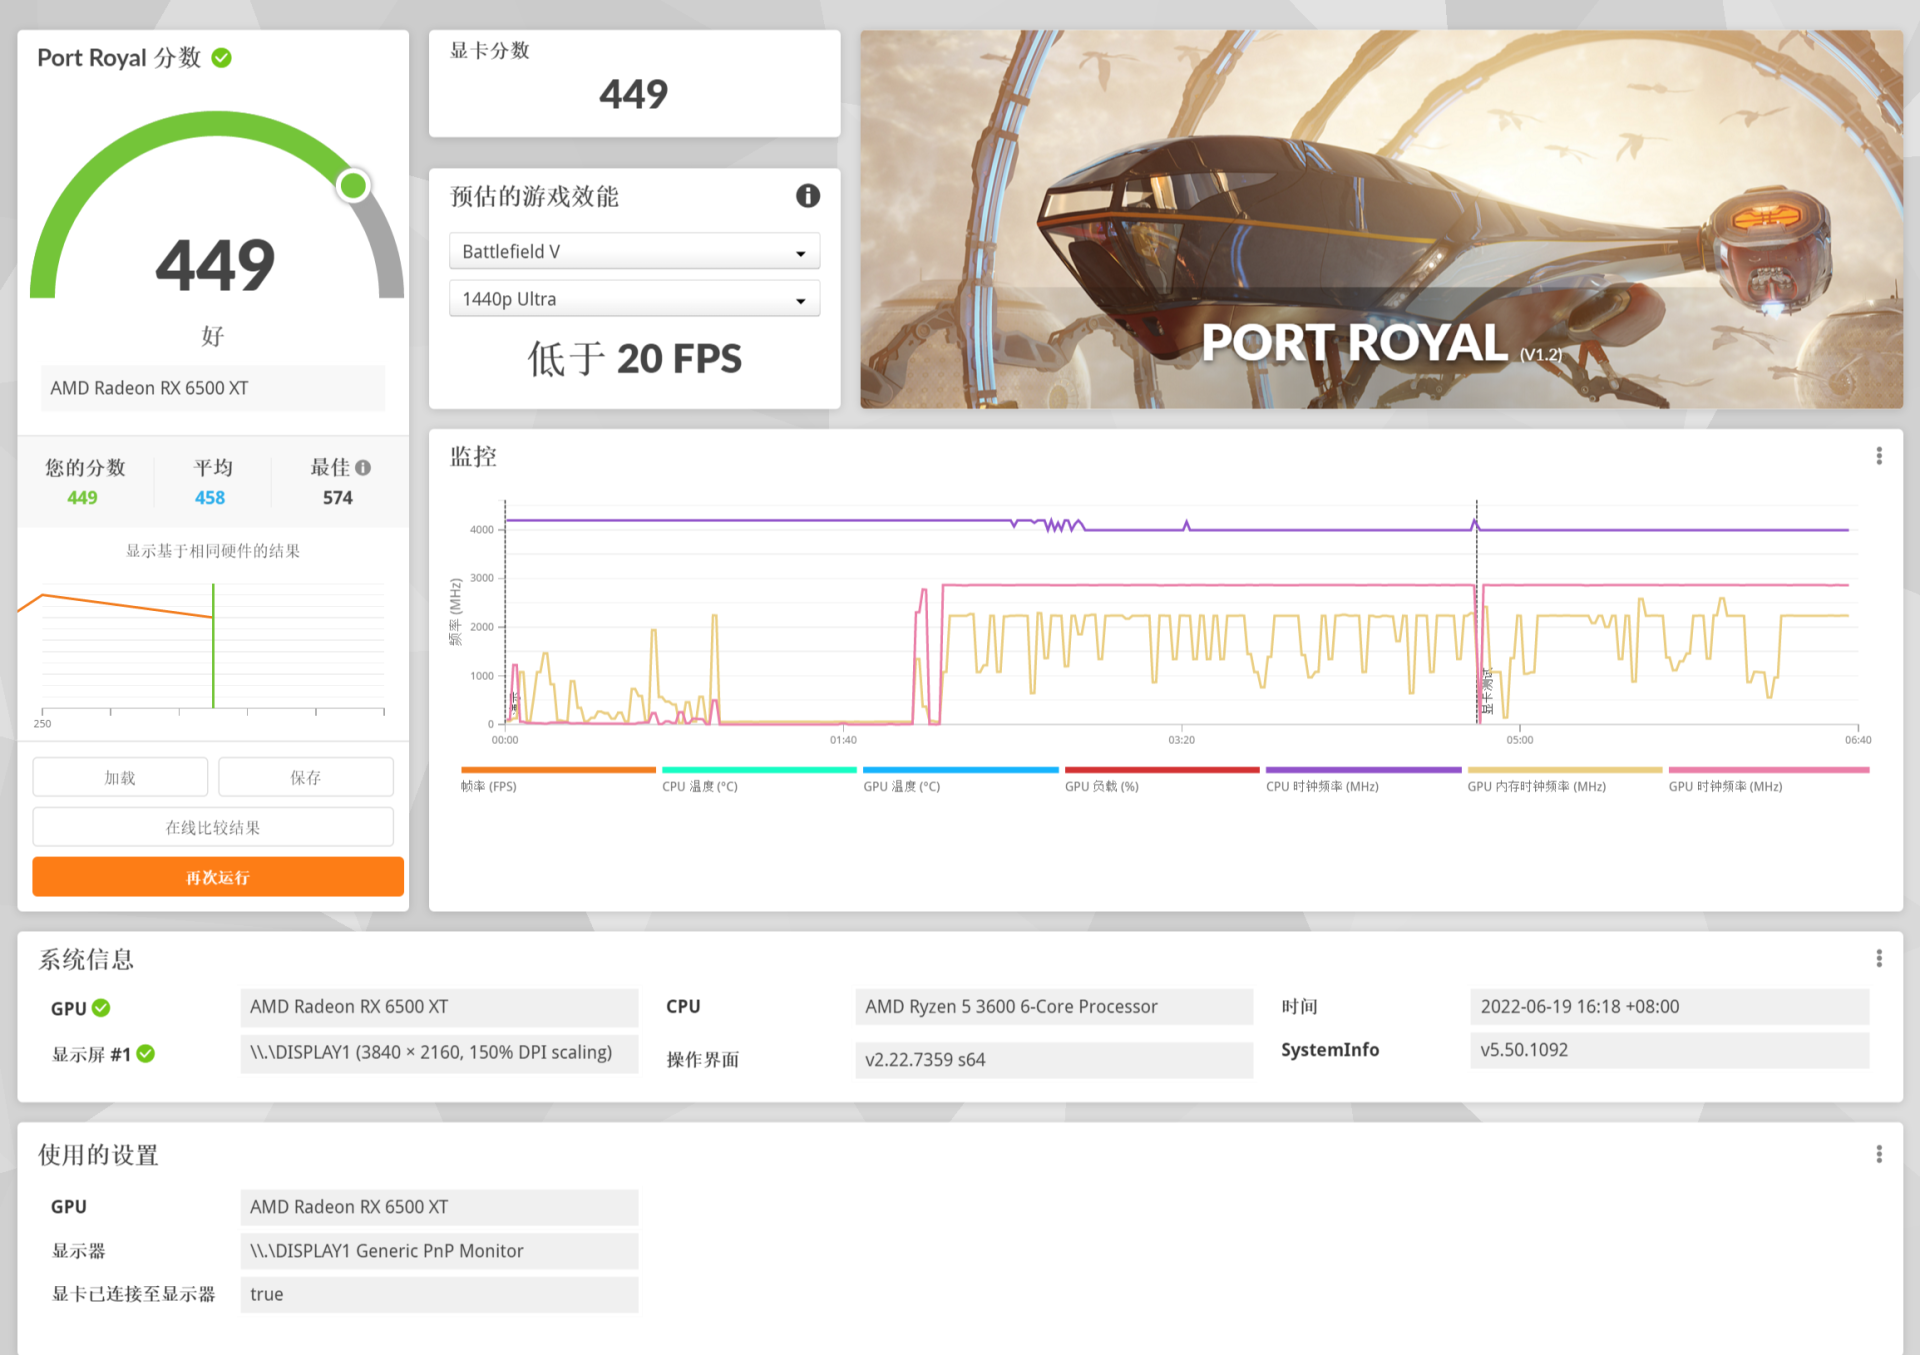This screenshot has width=1920, height=1355.
Task: Click the 显示基于相同硬件的结果 caption
Action: 213,551
